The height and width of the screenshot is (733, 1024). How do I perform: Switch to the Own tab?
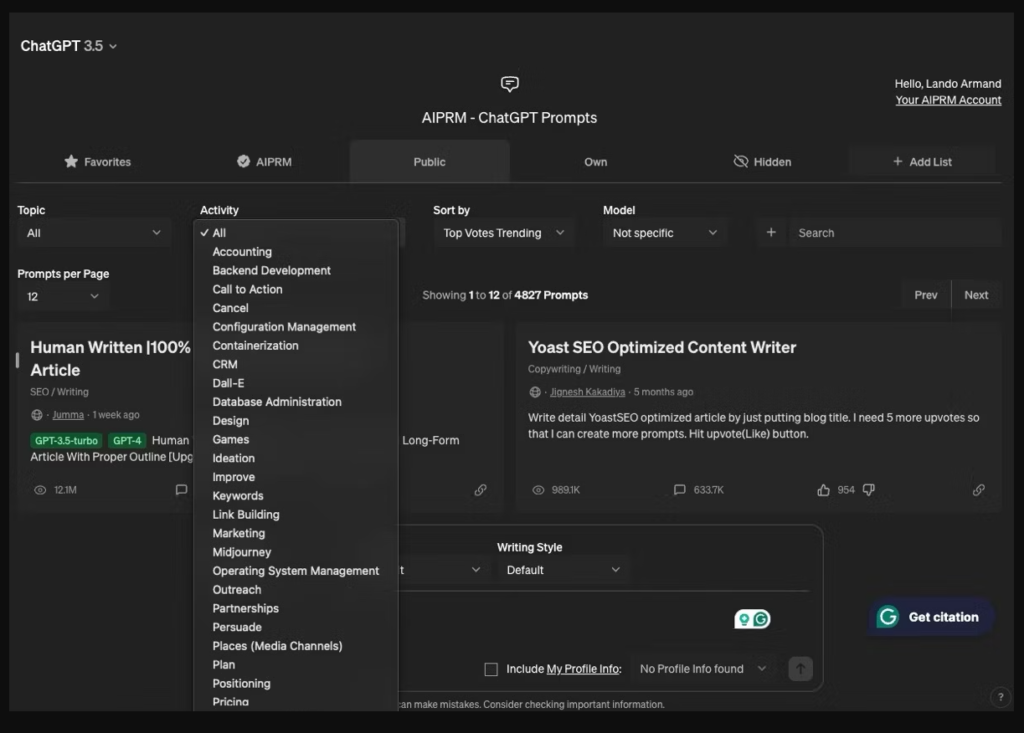coord(595,161)
